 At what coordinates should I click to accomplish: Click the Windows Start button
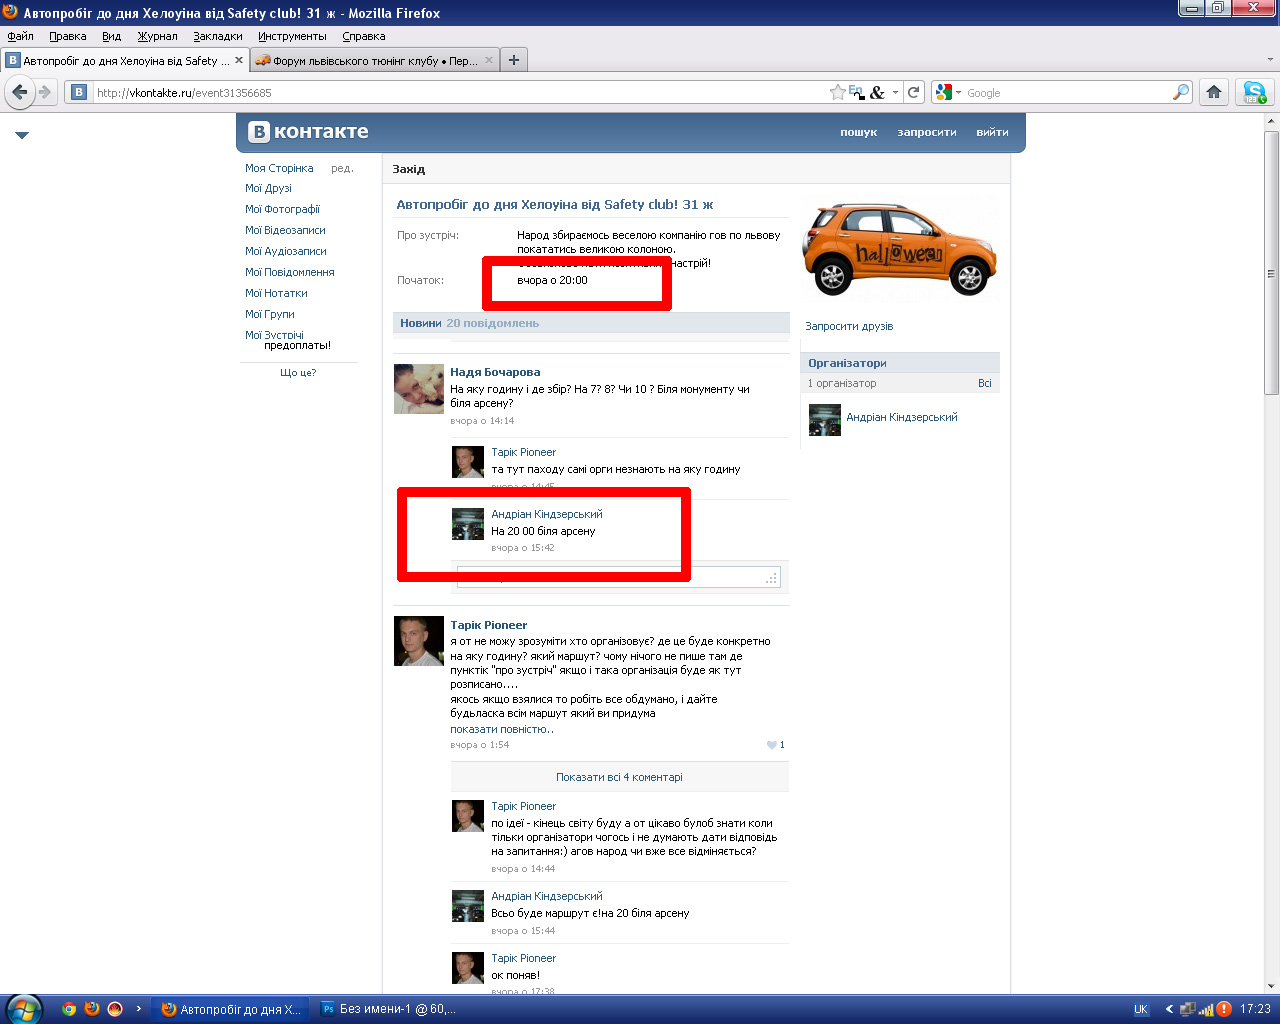(22, 1009)
